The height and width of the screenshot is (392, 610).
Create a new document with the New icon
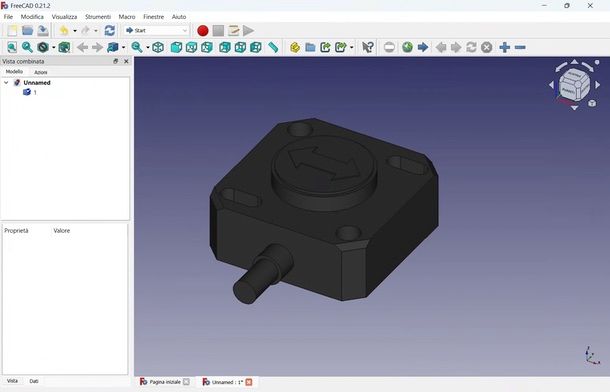(12, 31)
